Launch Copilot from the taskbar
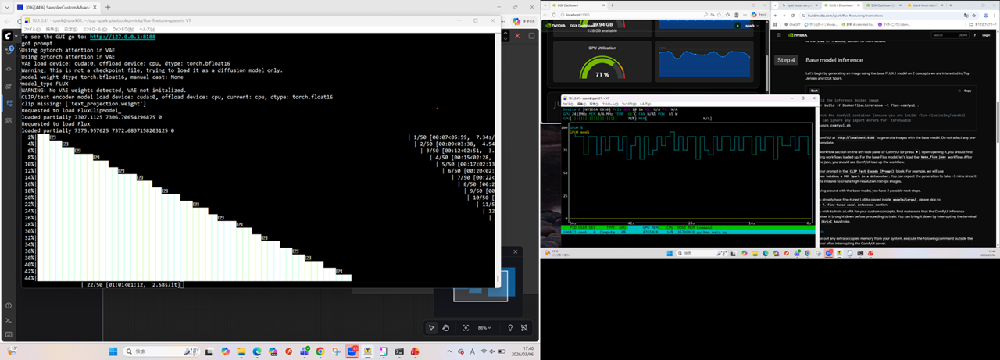 click(225, 352)
